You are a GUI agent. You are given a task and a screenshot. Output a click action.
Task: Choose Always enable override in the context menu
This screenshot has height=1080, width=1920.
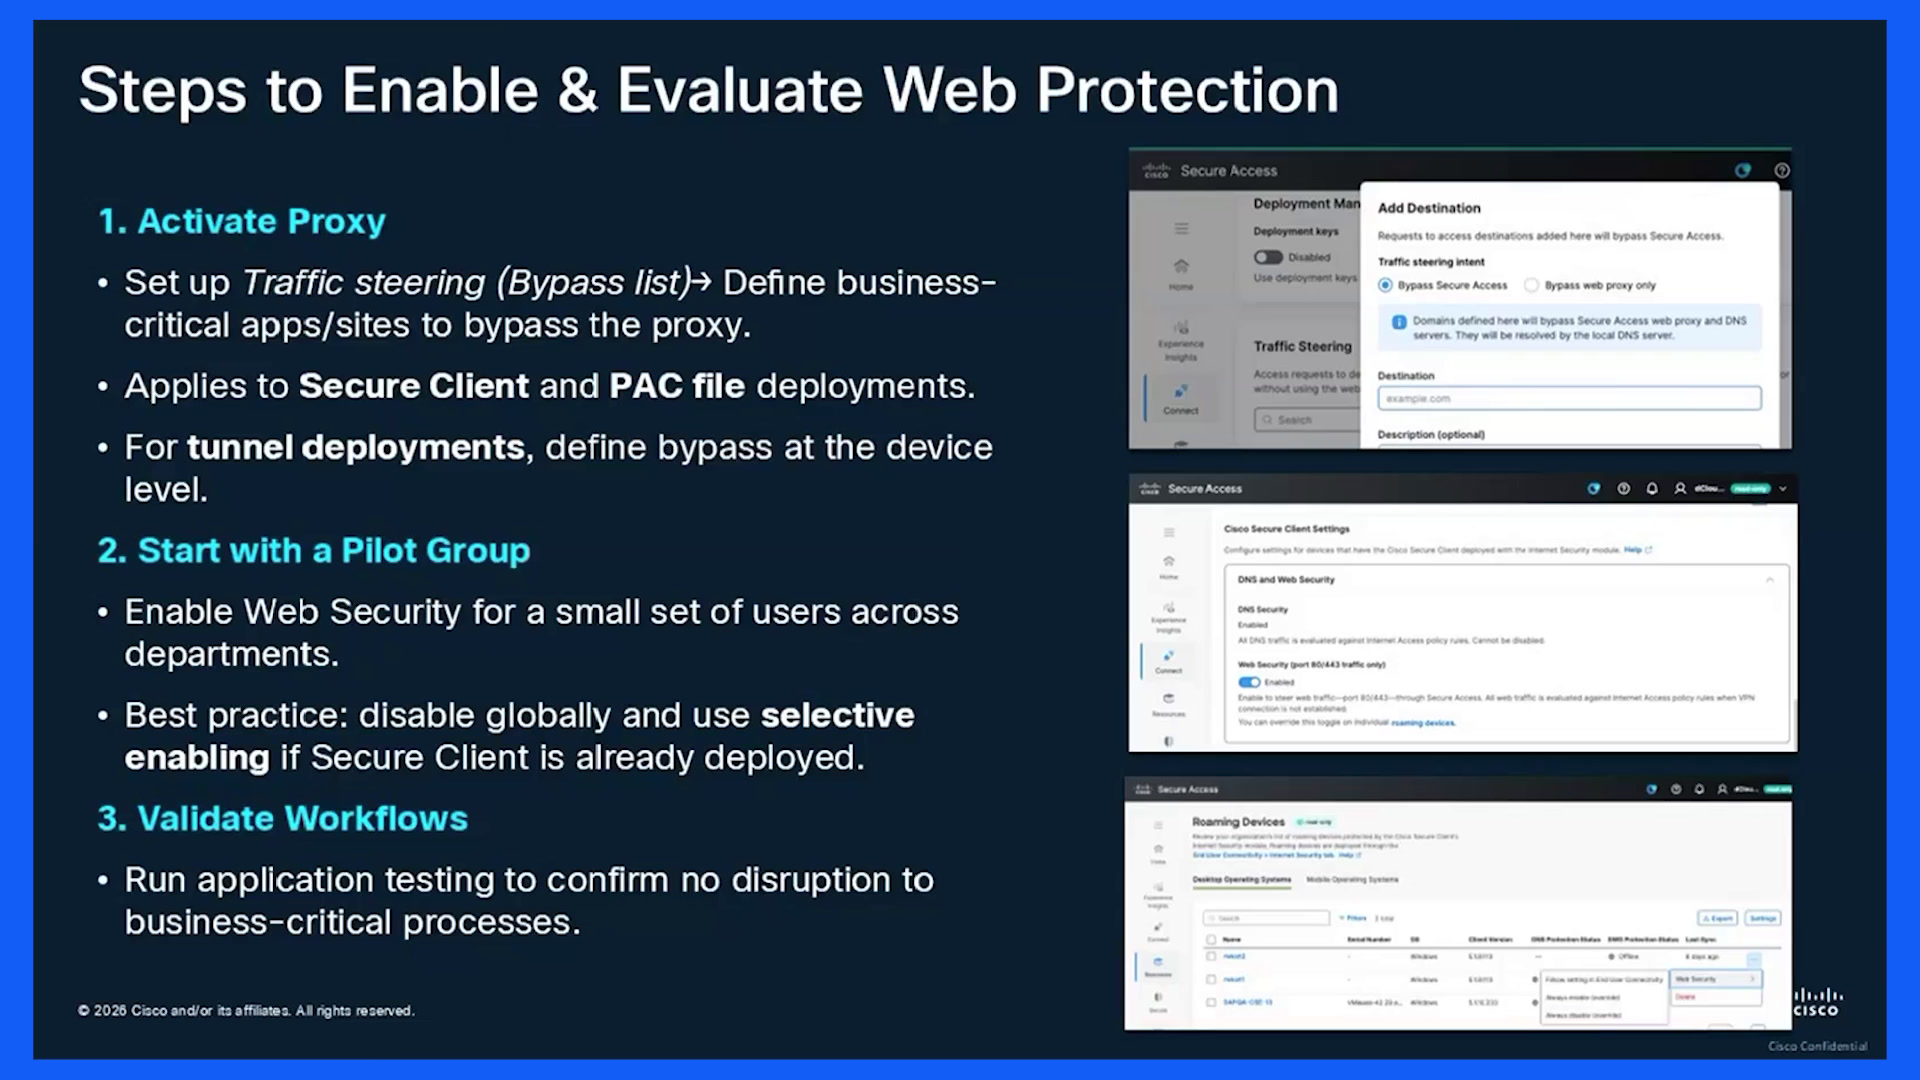point(1583,998)
